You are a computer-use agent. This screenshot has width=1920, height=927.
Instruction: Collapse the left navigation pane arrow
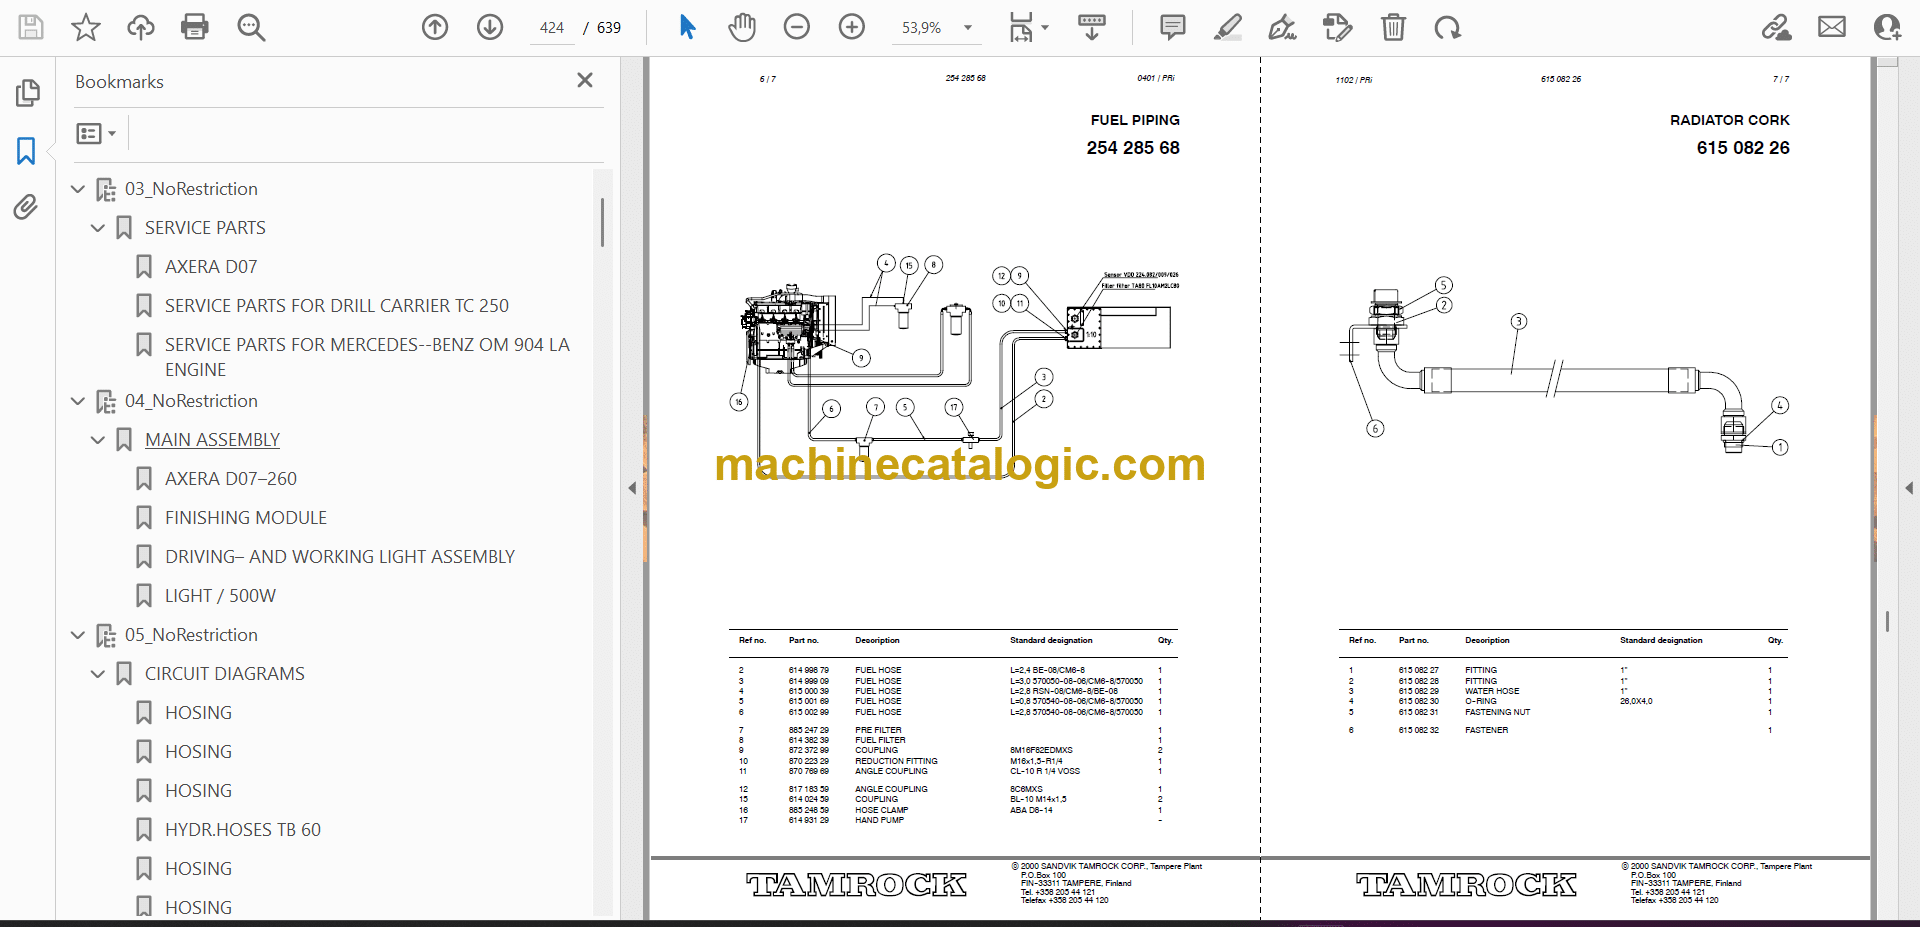[x=632, y=488]
